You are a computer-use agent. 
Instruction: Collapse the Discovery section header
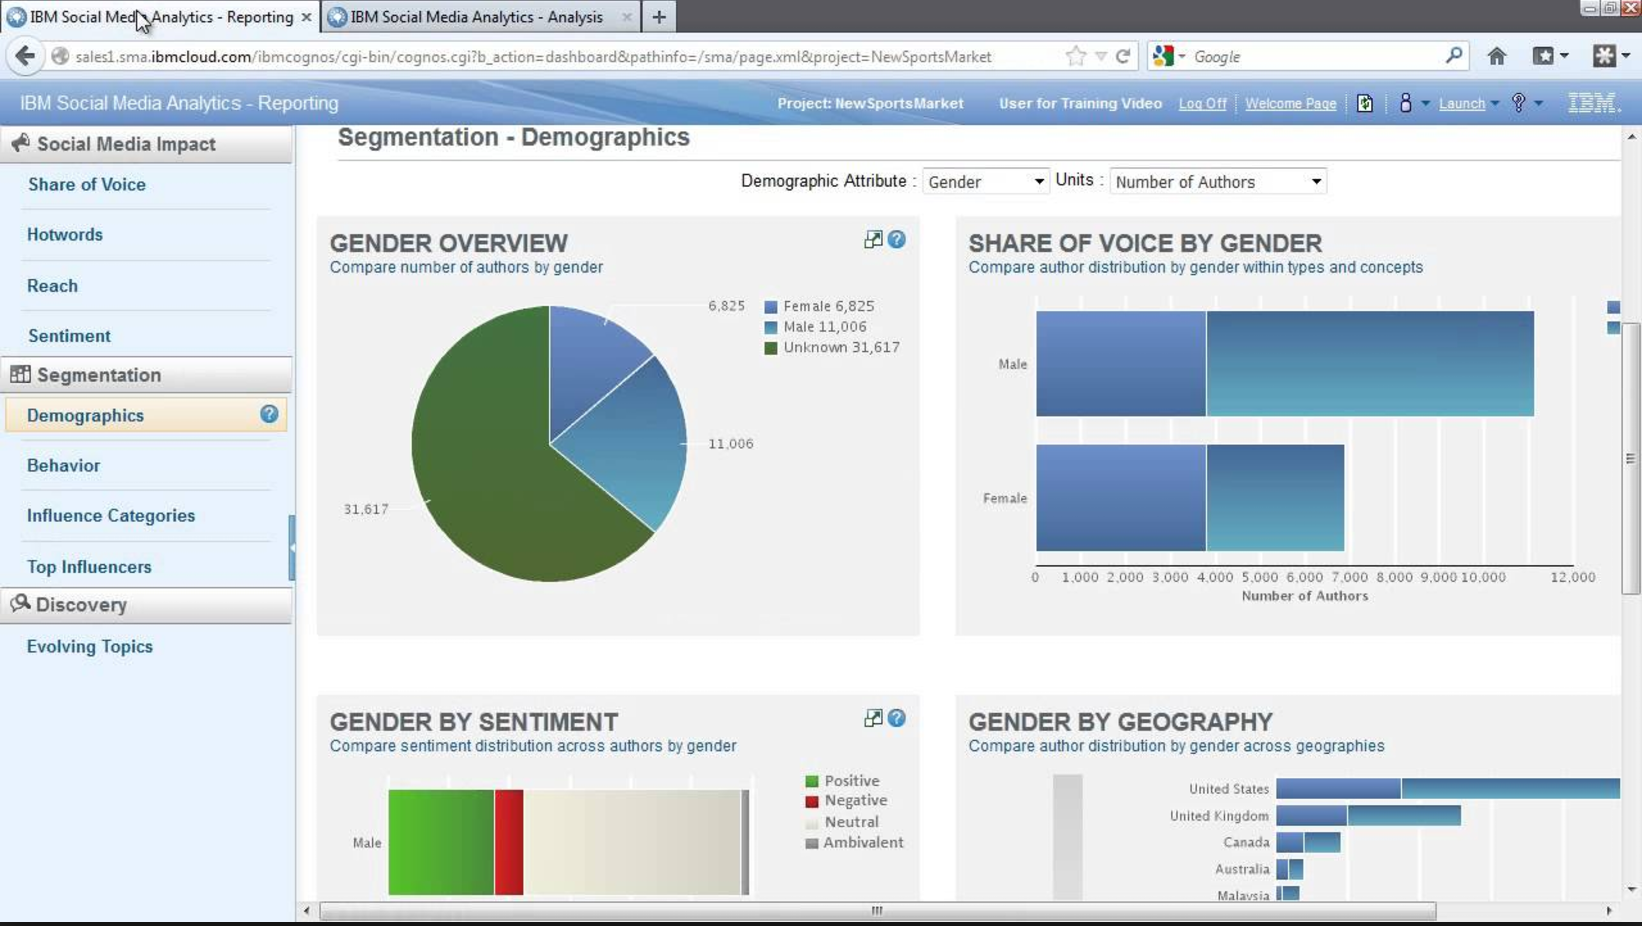[x=146, y=605]
